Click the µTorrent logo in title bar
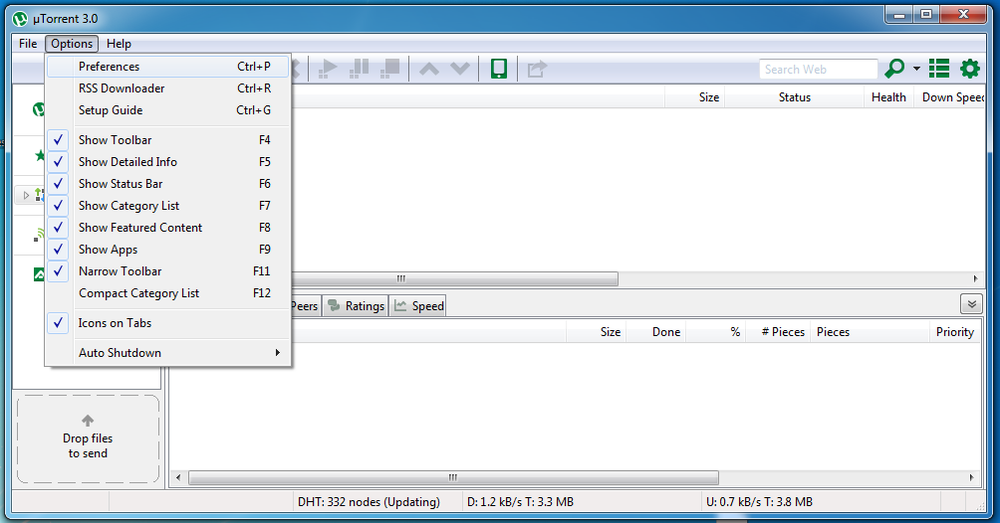 (20, 18)
